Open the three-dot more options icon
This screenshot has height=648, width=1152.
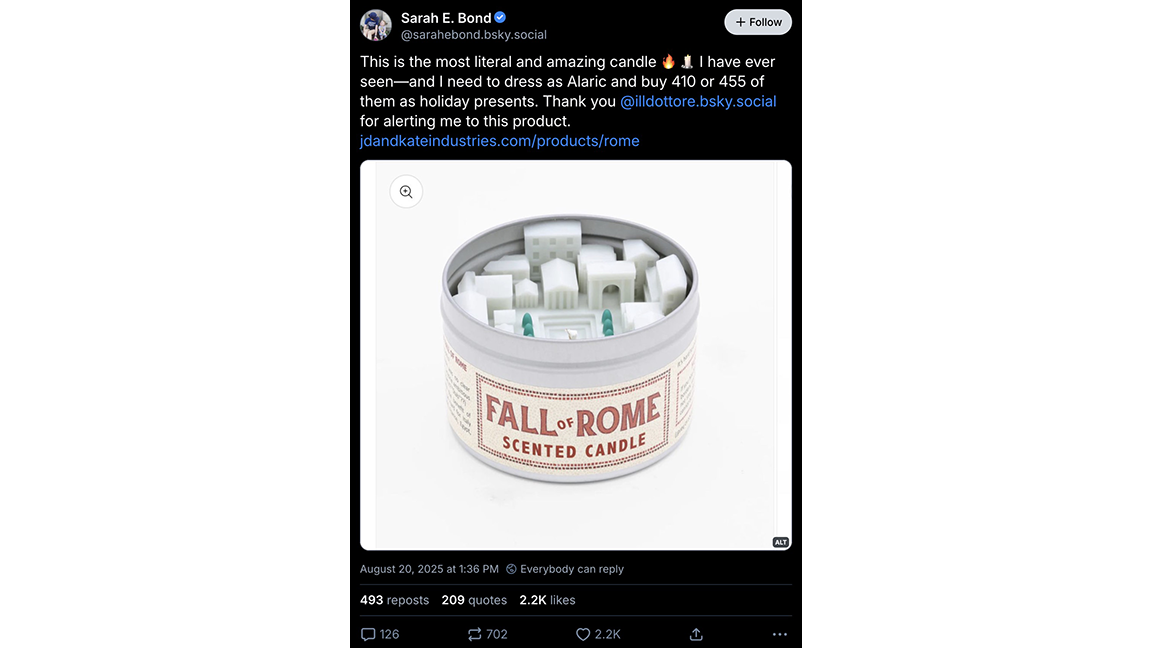coord(779,634)
